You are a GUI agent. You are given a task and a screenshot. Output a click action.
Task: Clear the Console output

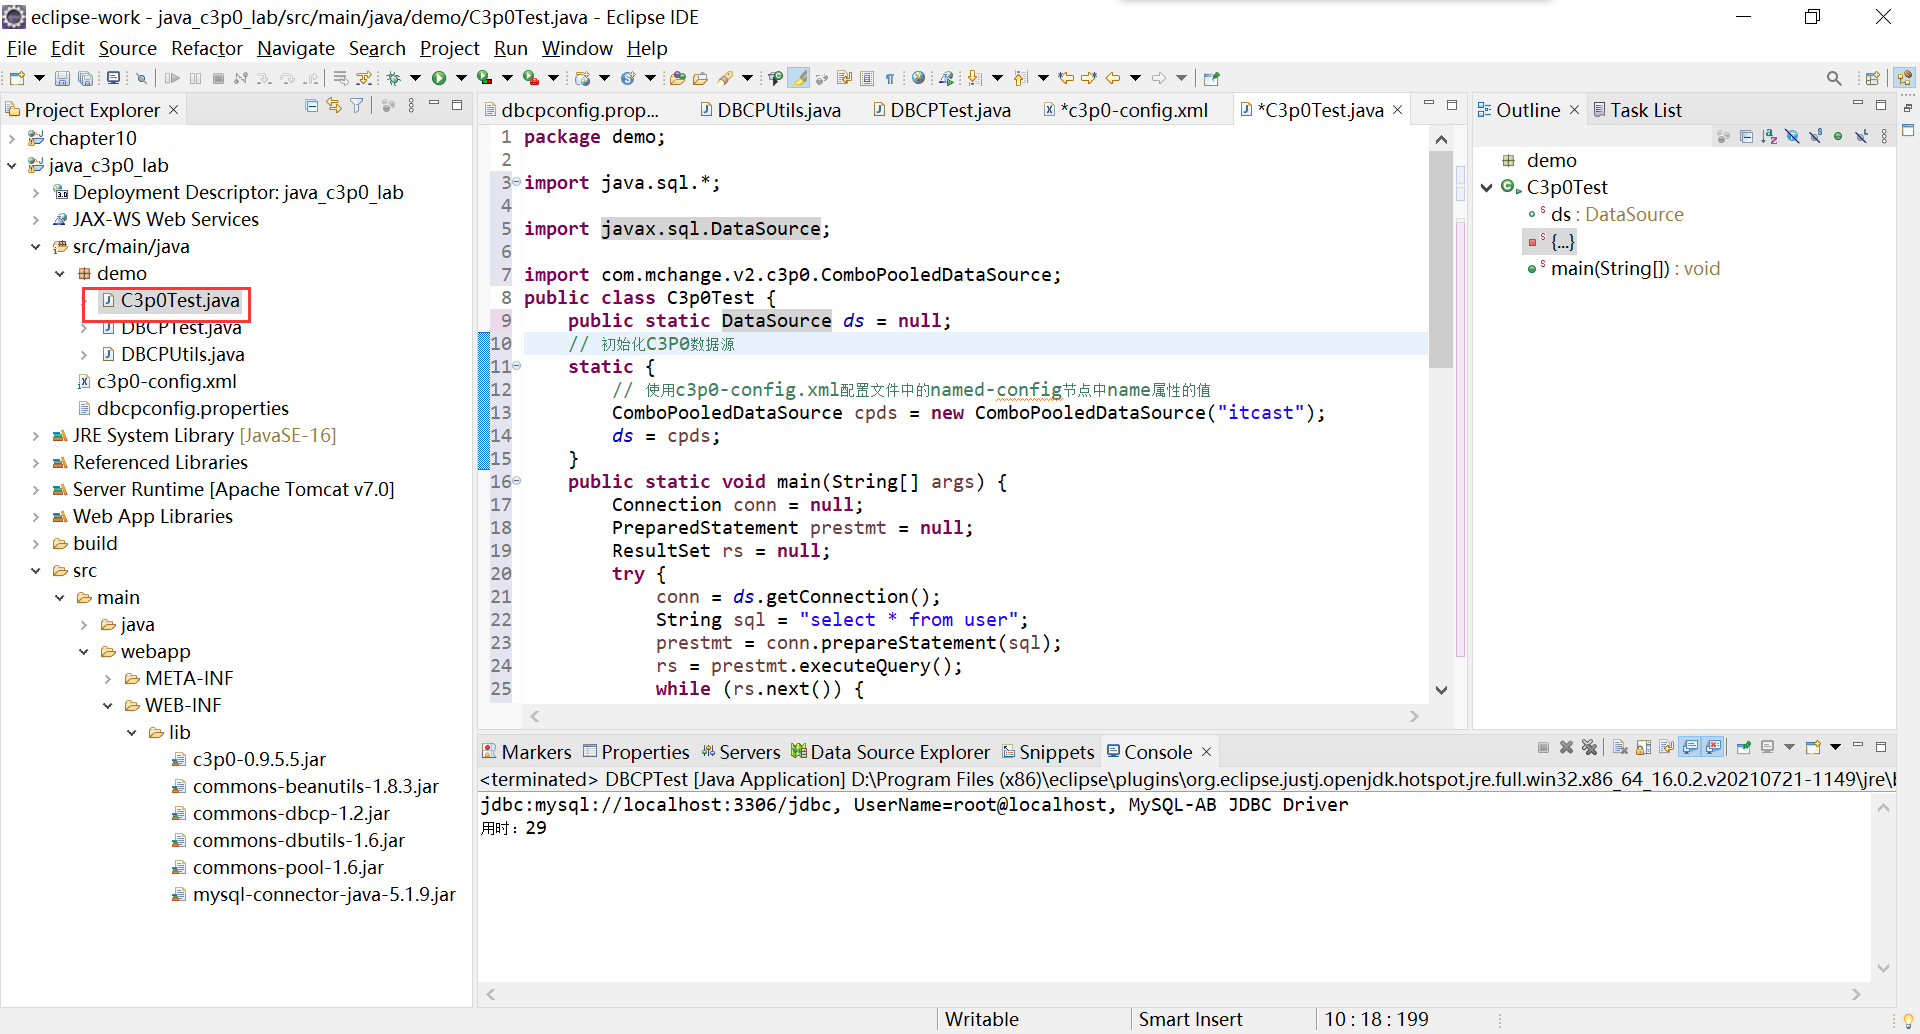[x=1620, y=748]
